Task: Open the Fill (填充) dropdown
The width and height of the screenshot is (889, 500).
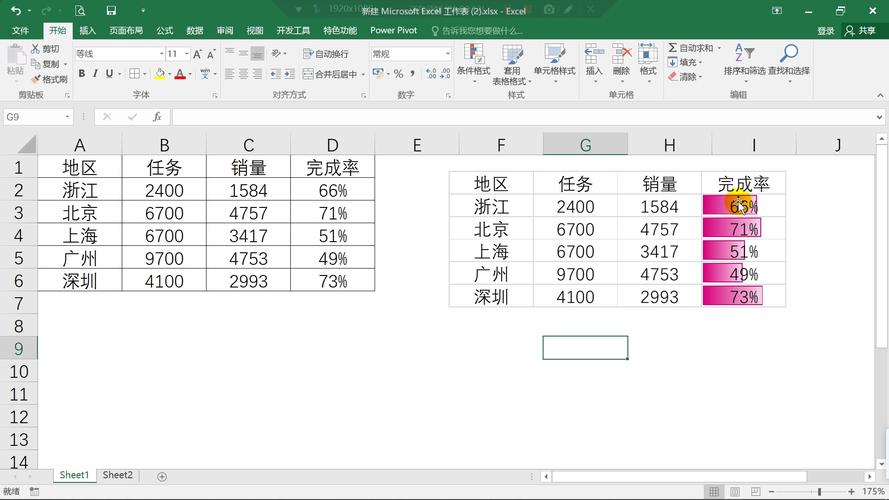Action: 685,62
